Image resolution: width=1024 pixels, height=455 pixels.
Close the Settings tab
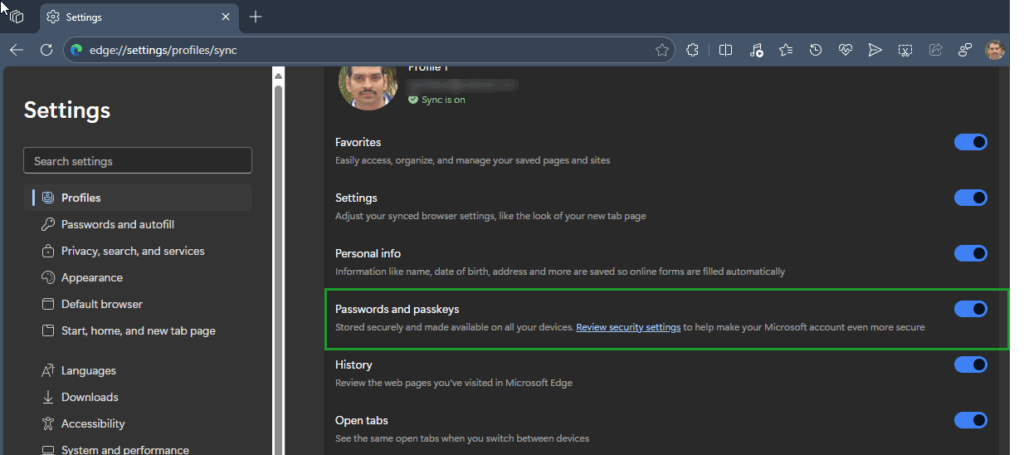tap(225, 17)
